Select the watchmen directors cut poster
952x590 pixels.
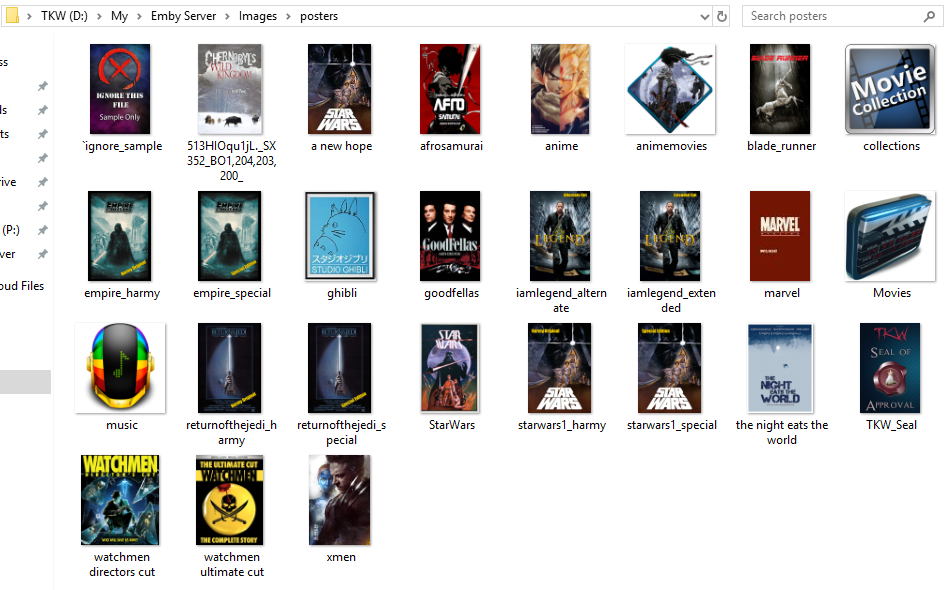(x=120, y=500)
